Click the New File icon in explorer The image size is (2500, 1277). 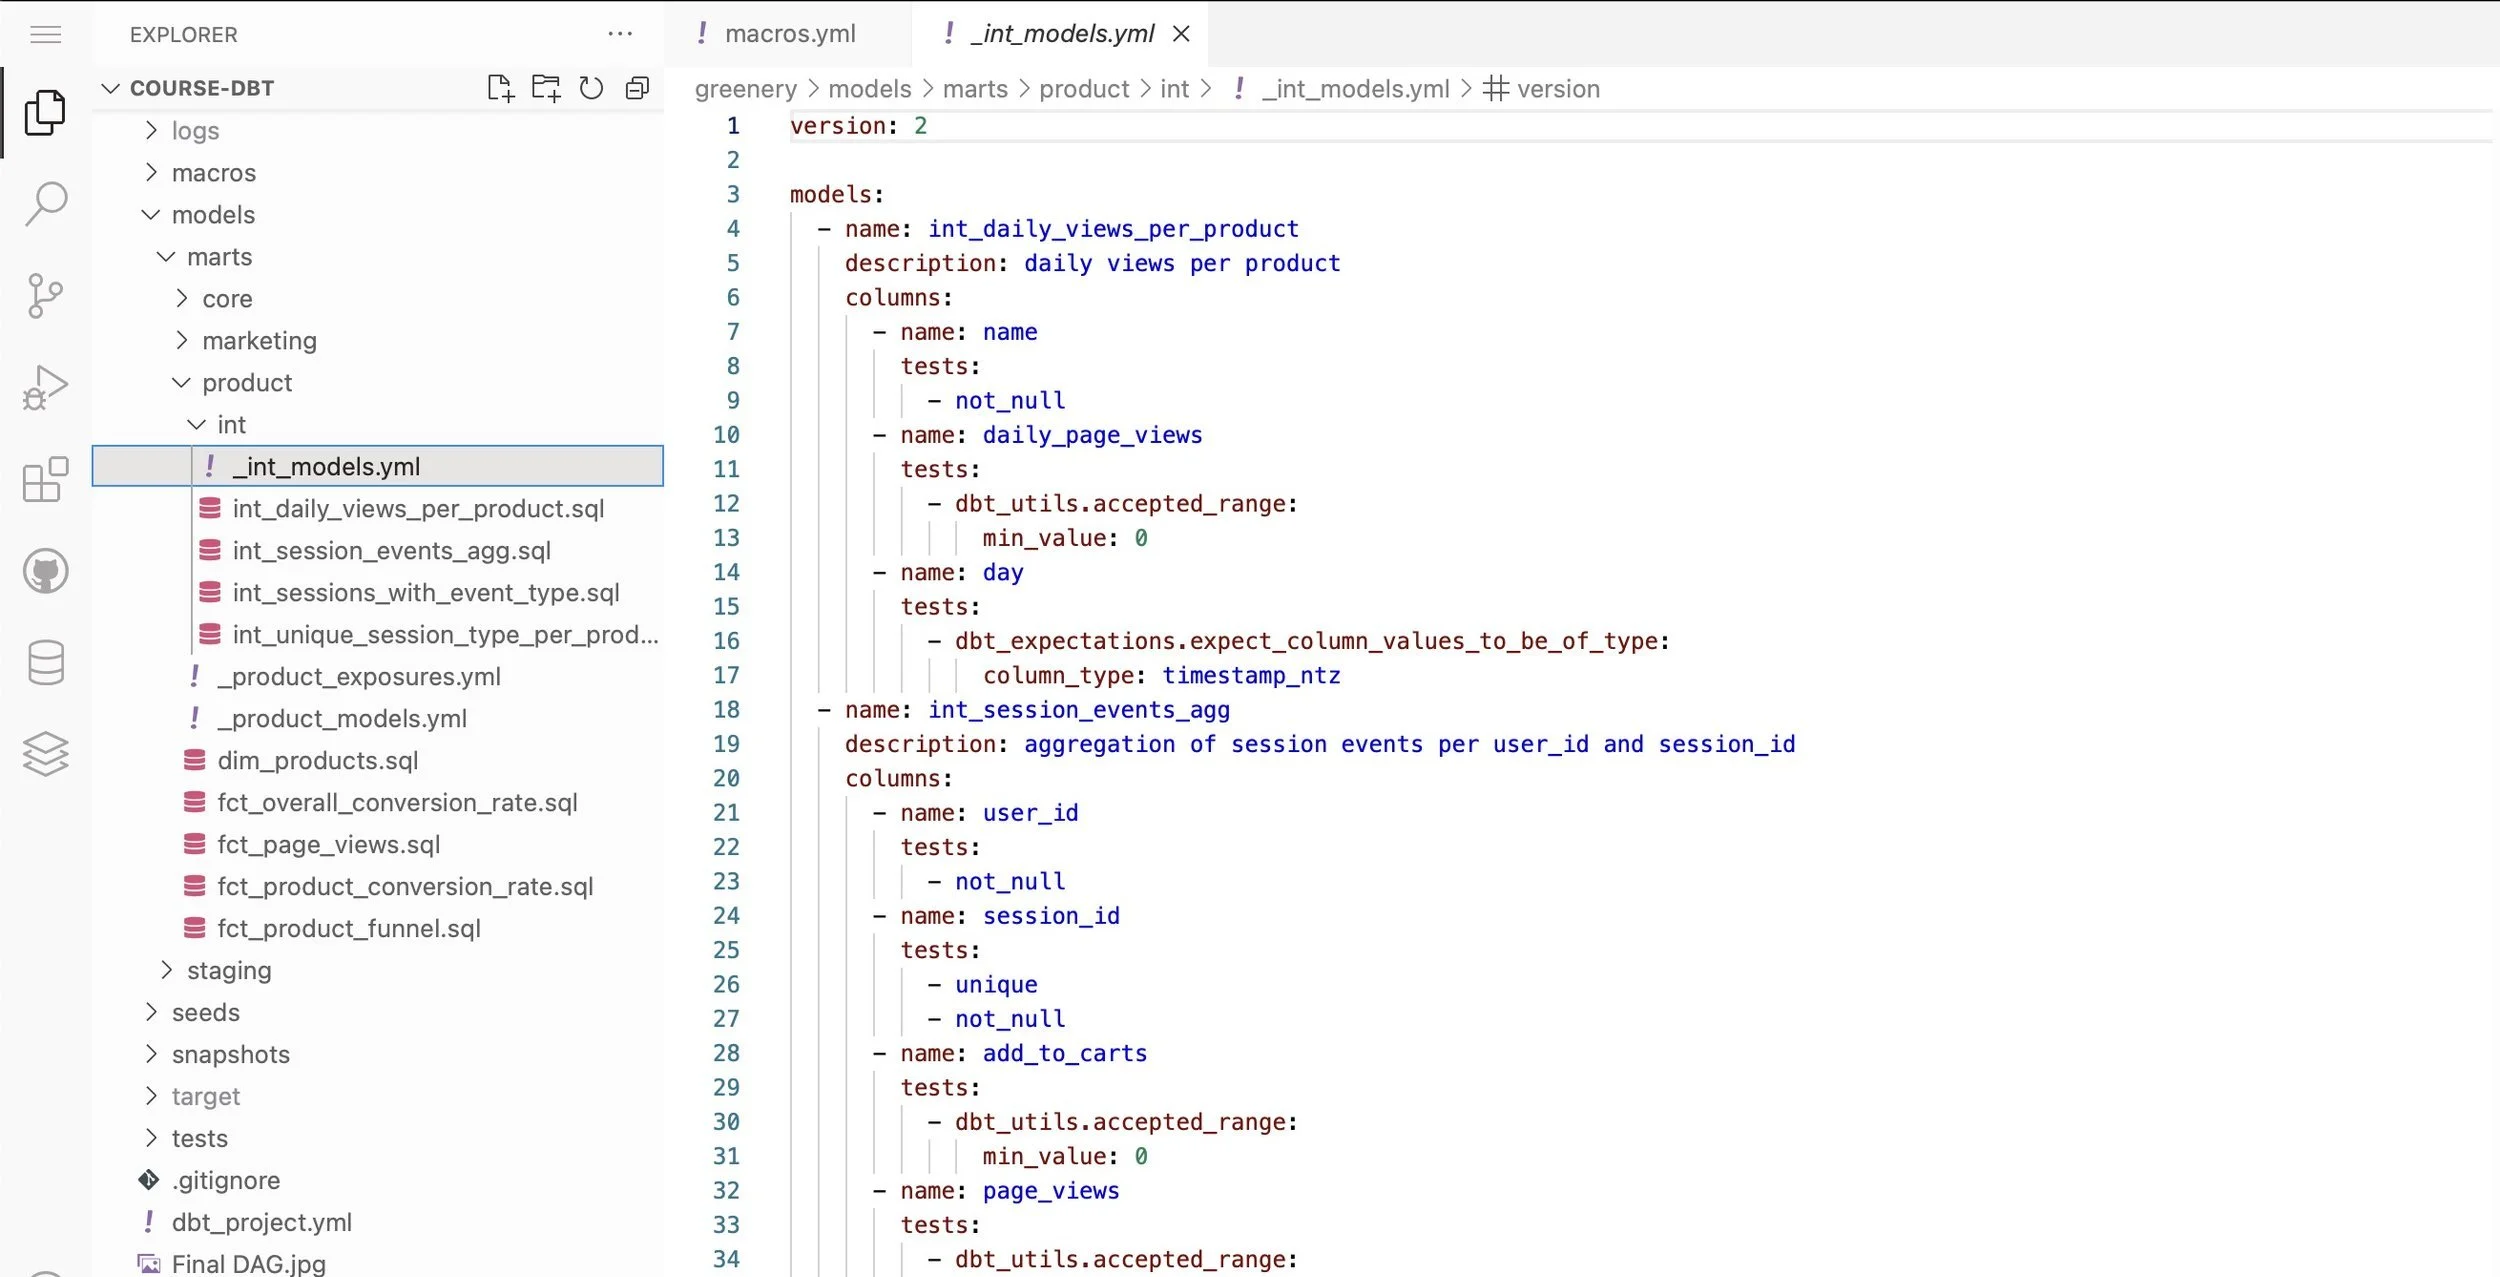500,88
